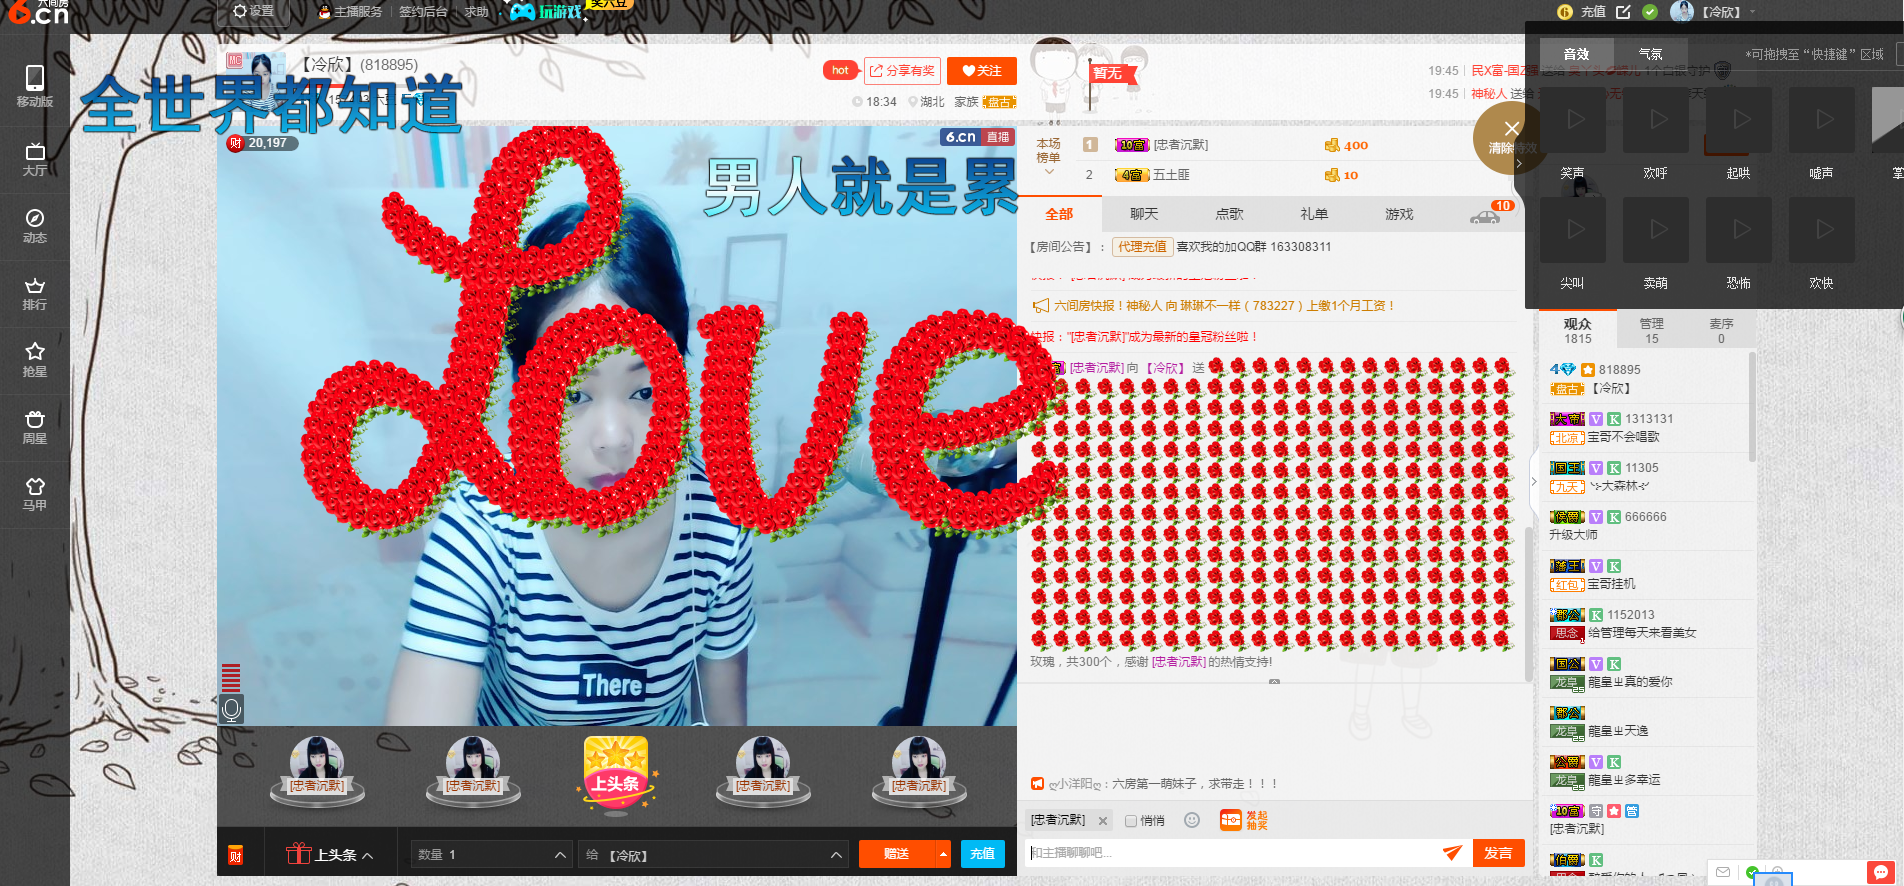The height and width of the screenshot is (886, 1904).
Task: Switch to 音效 sound effects tab
Action: [1576, 54]
